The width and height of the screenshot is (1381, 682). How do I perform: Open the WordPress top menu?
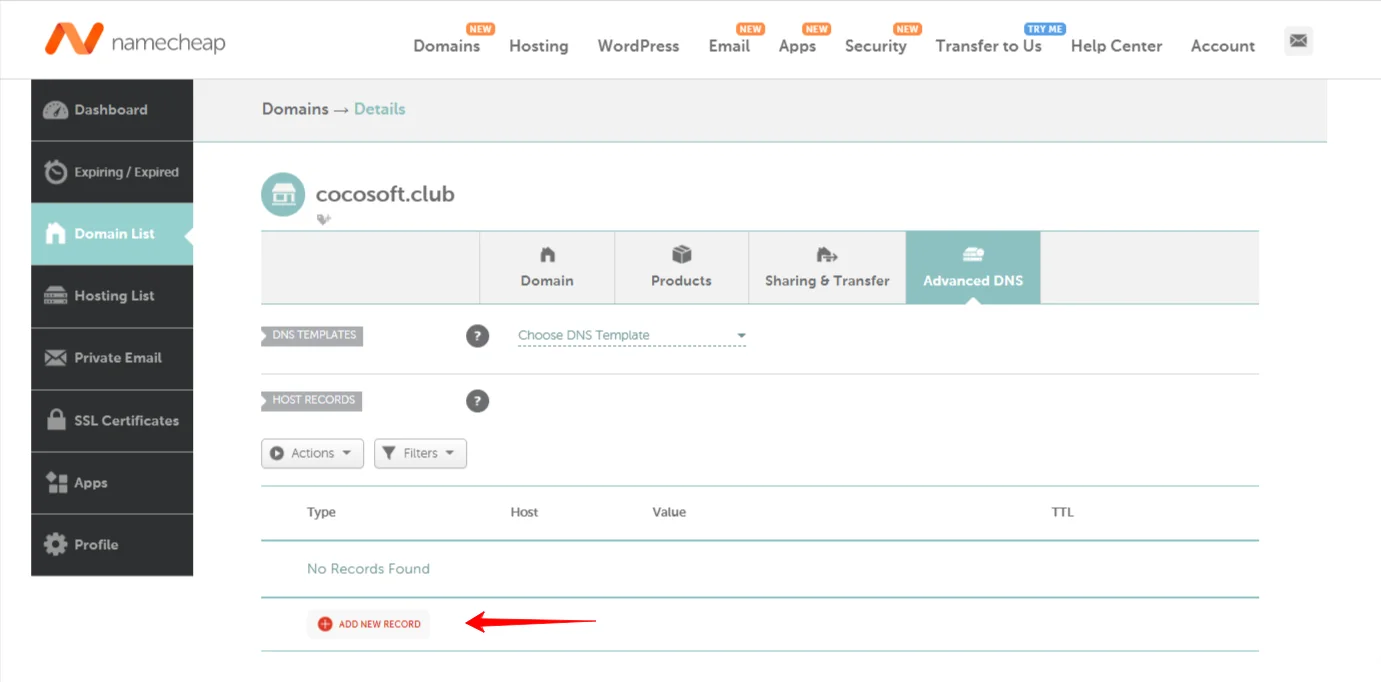(x=638, y=46)
